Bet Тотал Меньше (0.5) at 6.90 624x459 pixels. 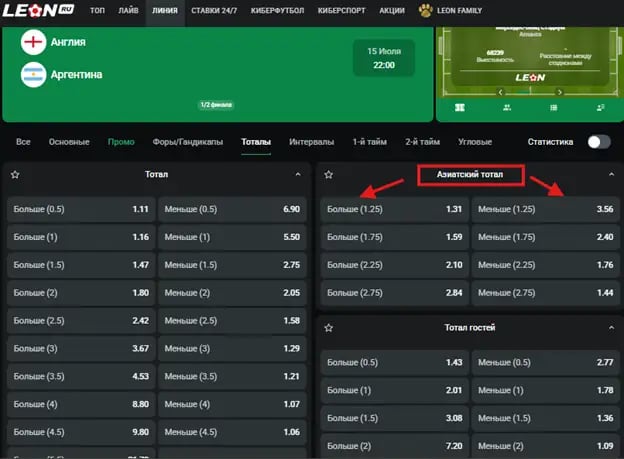[232, 209]
